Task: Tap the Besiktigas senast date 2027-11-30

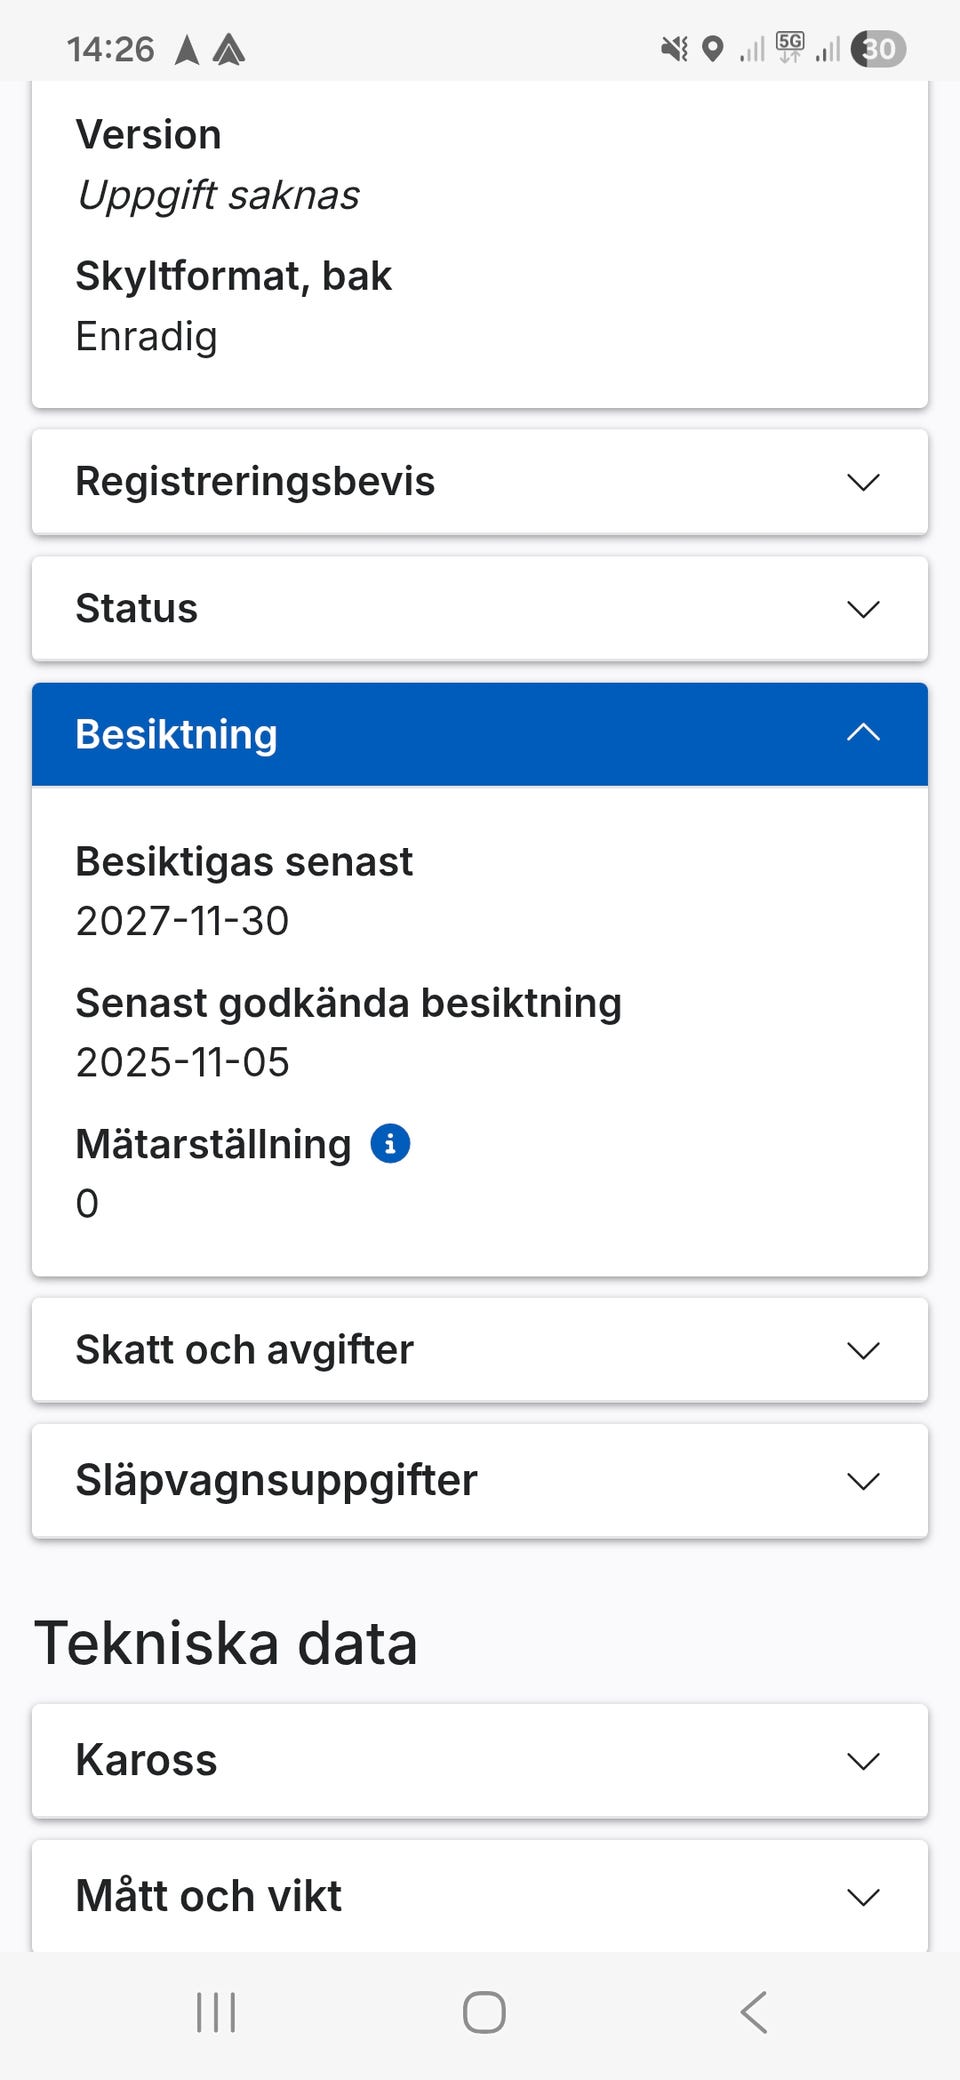Action: click(182, 921)
